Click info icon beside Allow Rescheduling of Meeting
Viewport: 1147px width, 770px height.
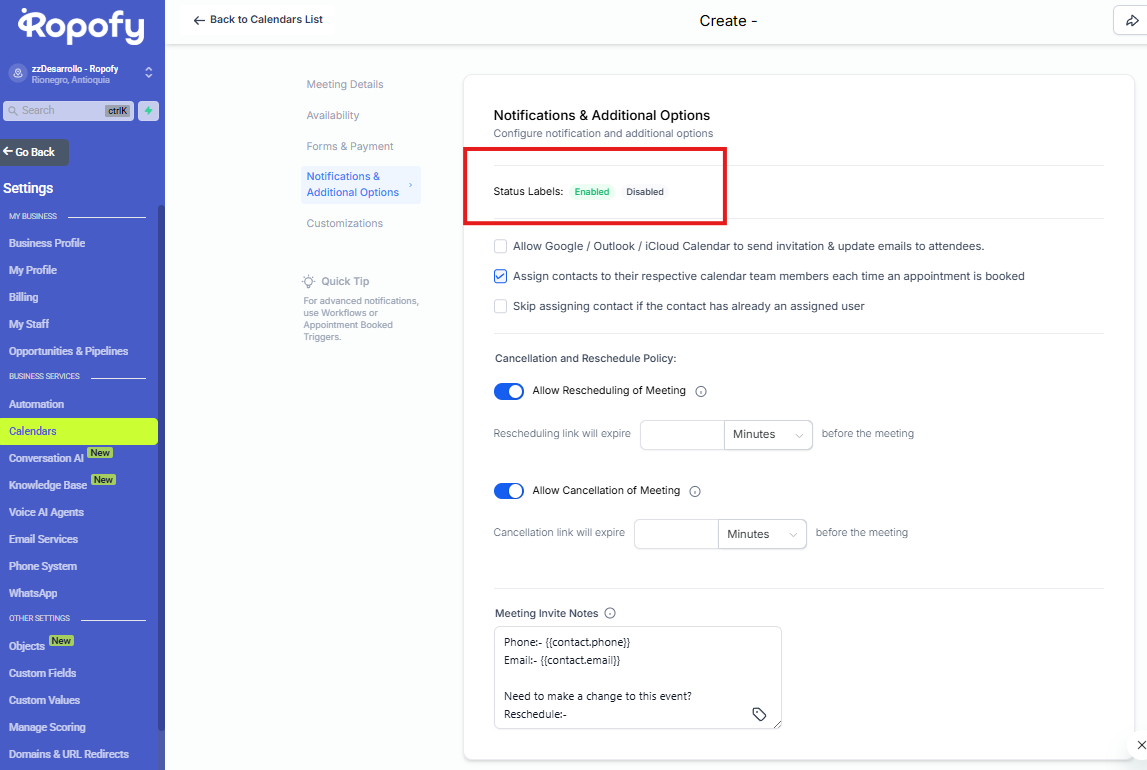coord(701,392)
